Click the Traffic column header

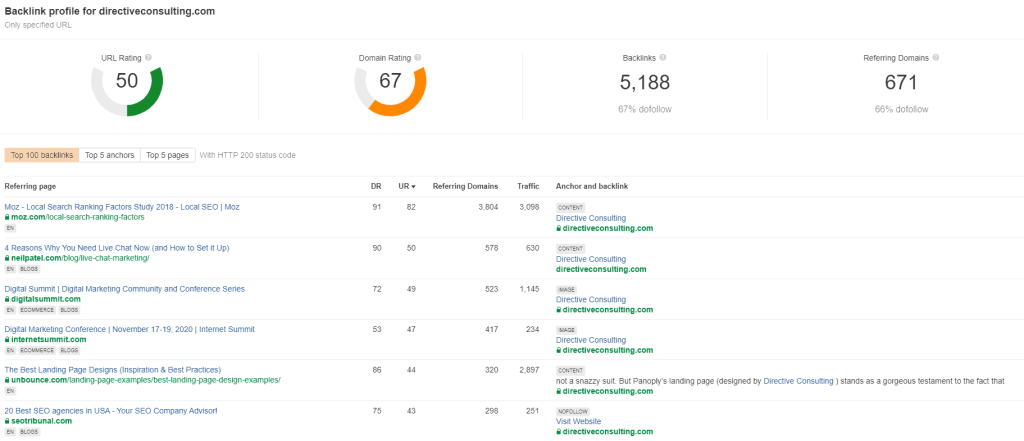point(528,186)
